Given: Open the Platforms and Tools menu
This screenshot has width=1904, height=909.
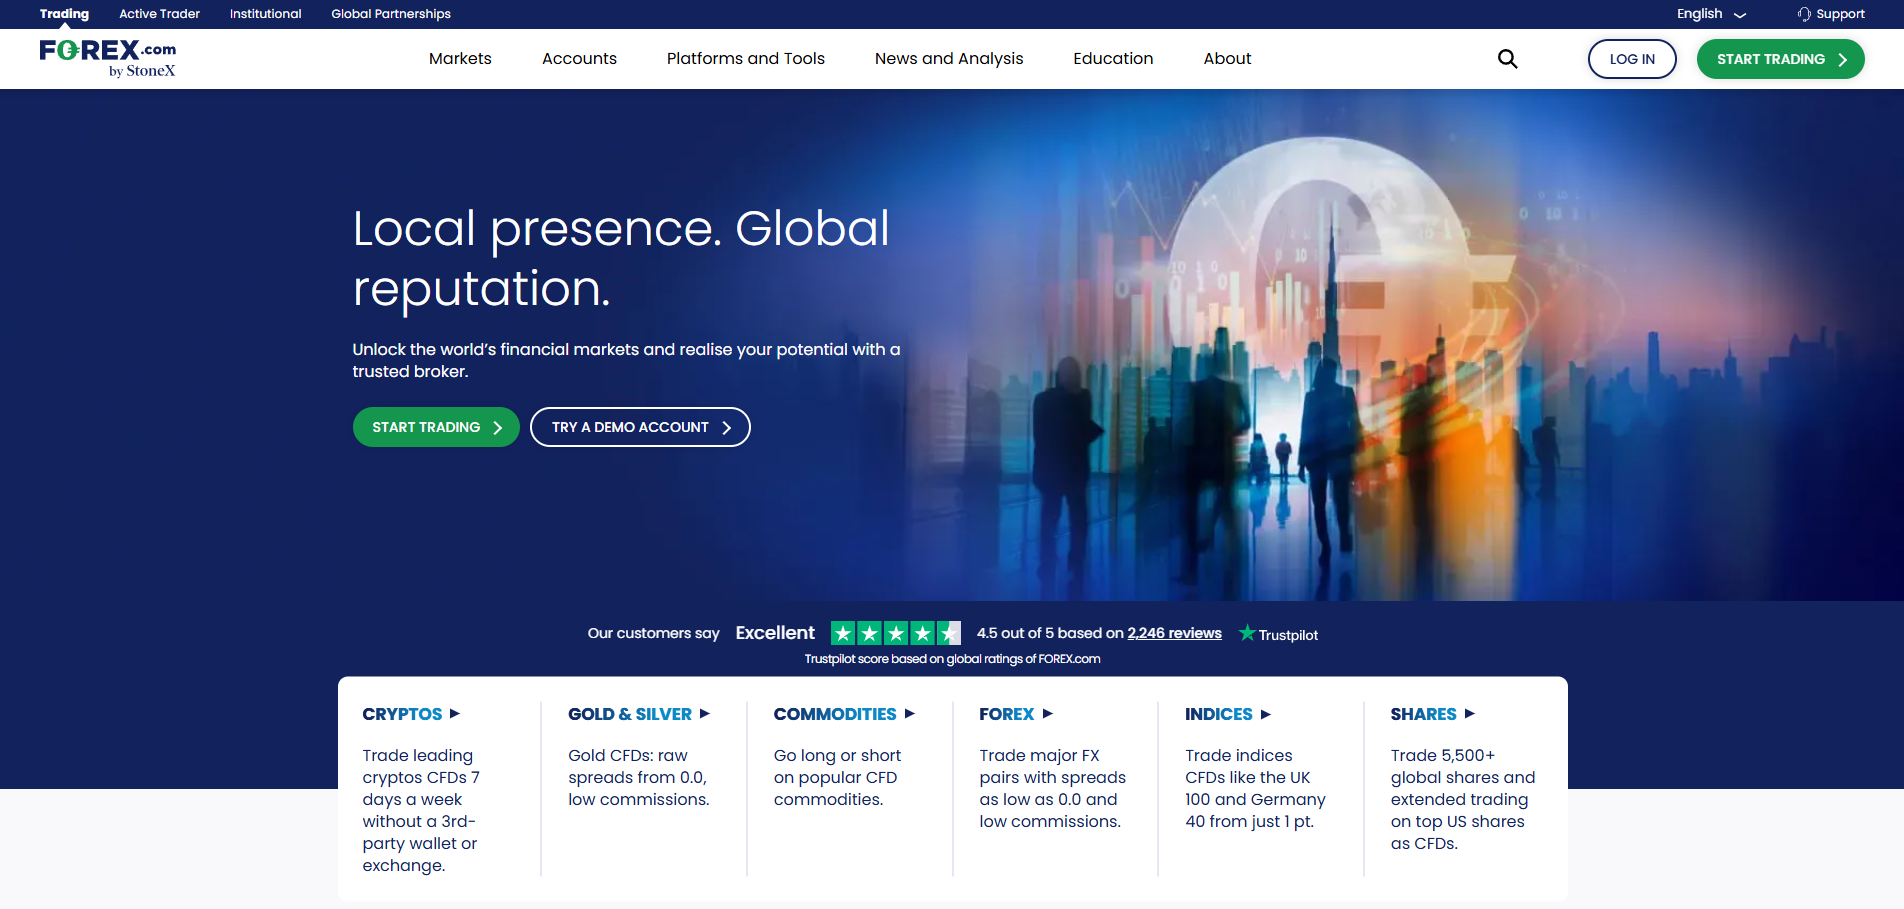Looking at the screenshot, I should coord(746,59).
